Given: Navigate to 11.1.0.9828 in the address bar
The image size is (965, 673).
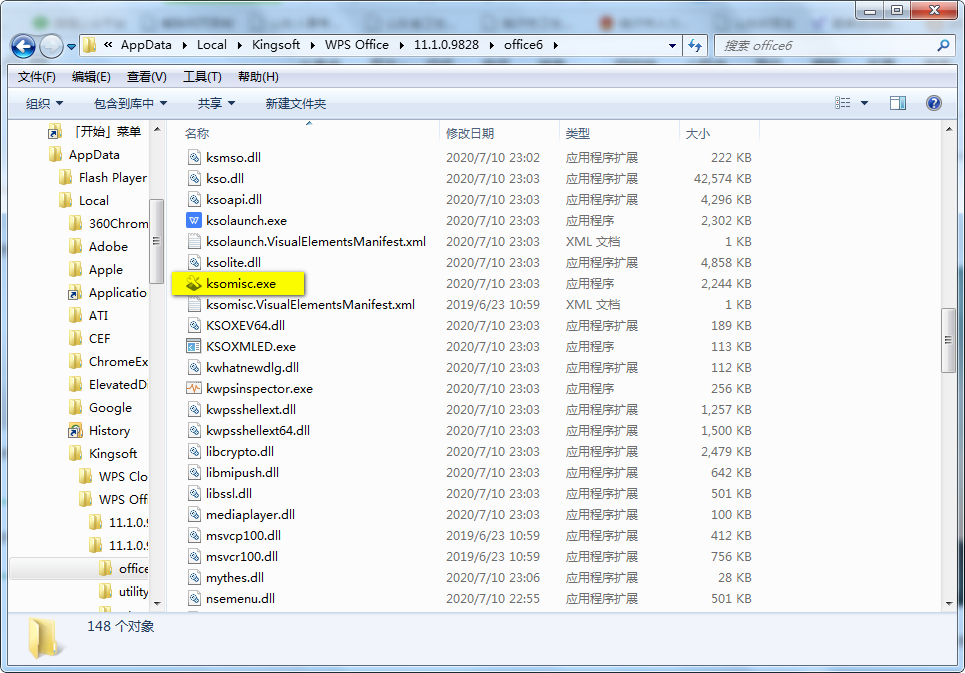Looking at the screenshot, I should 446,45.
